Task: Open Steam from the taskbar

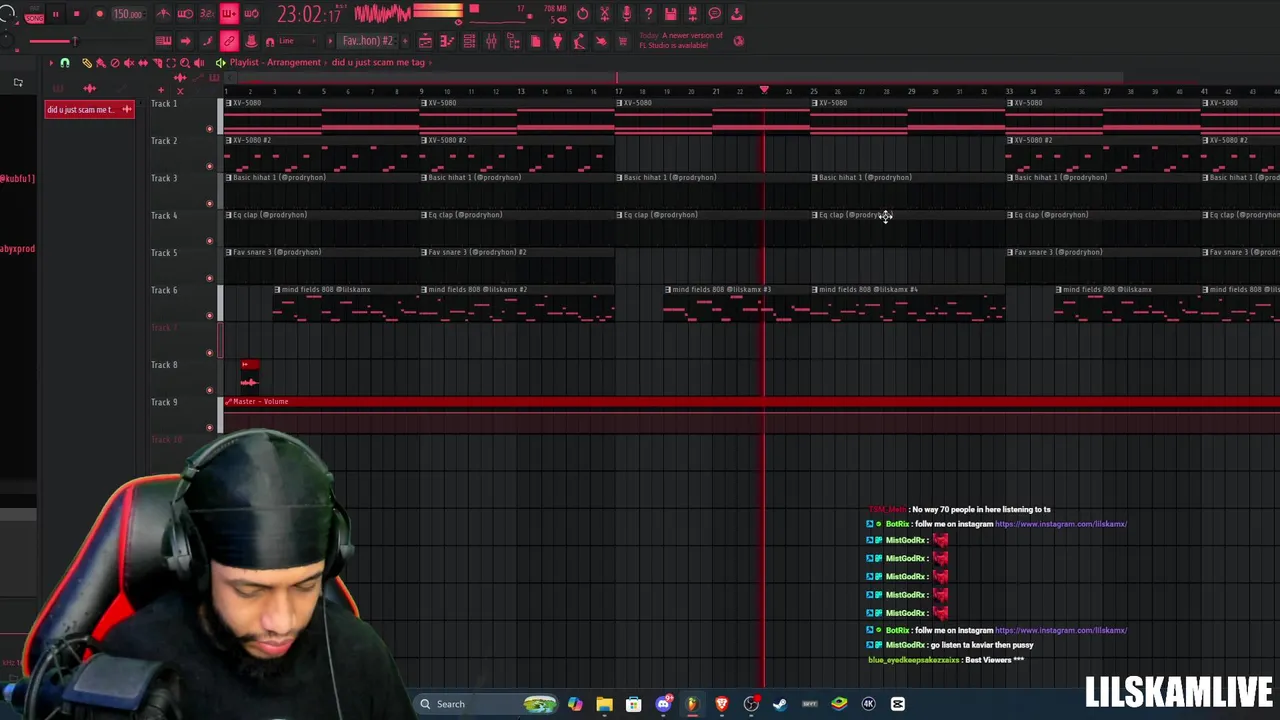Action: pos(780,704)
